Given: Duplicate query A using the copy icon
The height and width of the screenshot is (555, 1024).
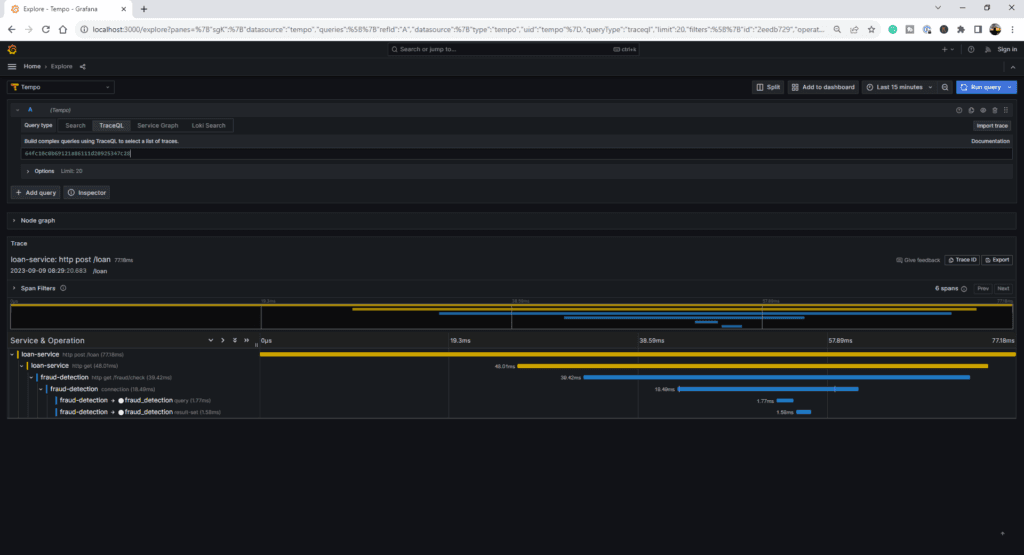Looking at the screenshot, I should 971,110.
